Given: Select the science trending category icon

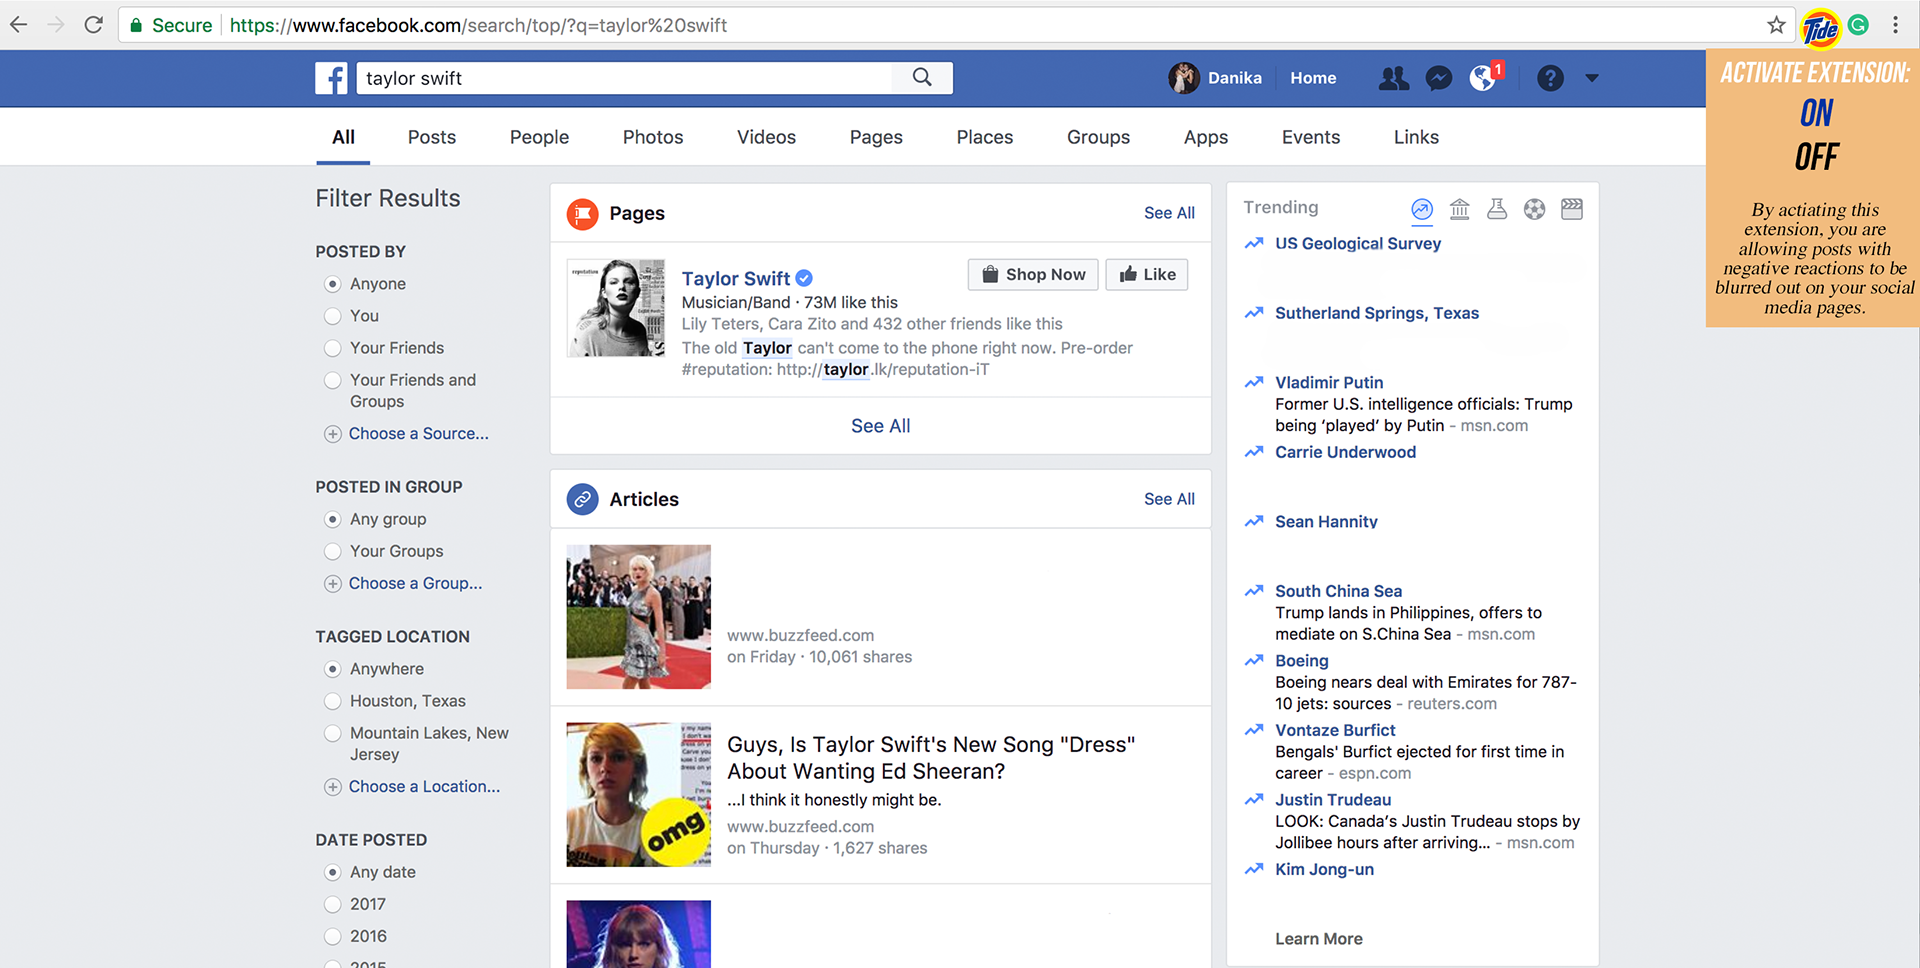Looking at the screenshot, I should pos(1497,209).
